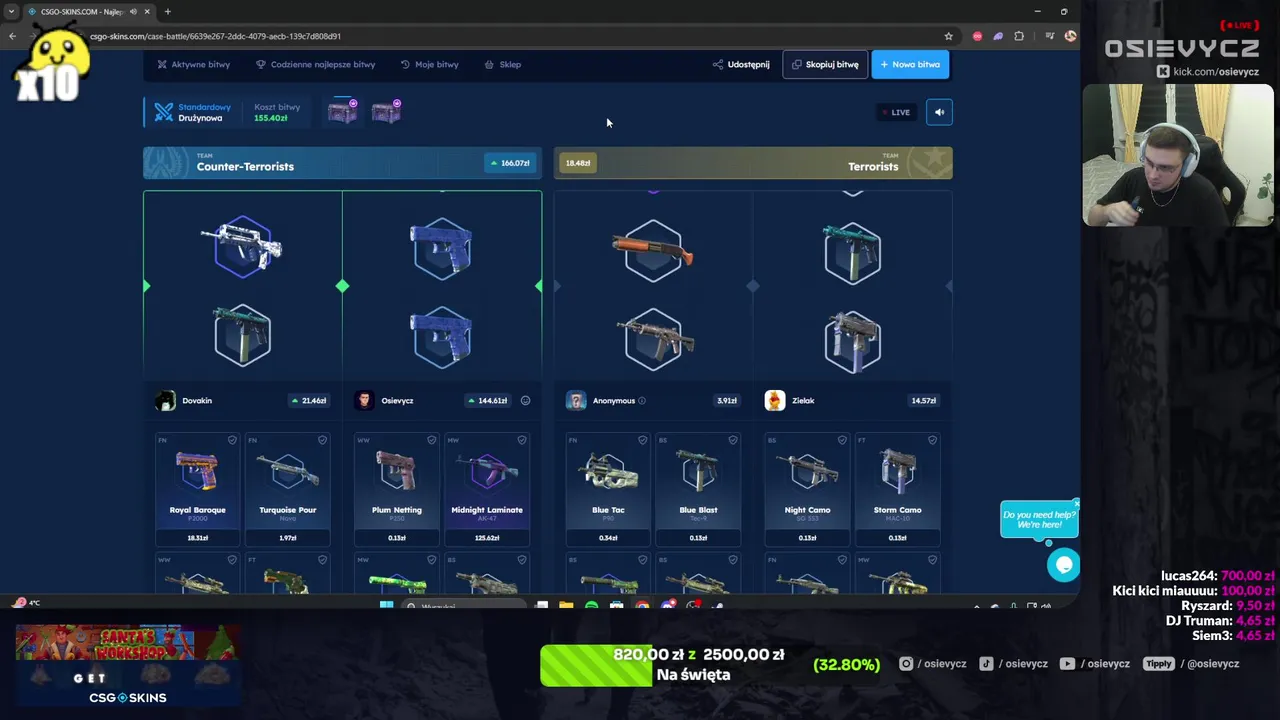Click the shield icon on Night Camo card

coord(842,440)
